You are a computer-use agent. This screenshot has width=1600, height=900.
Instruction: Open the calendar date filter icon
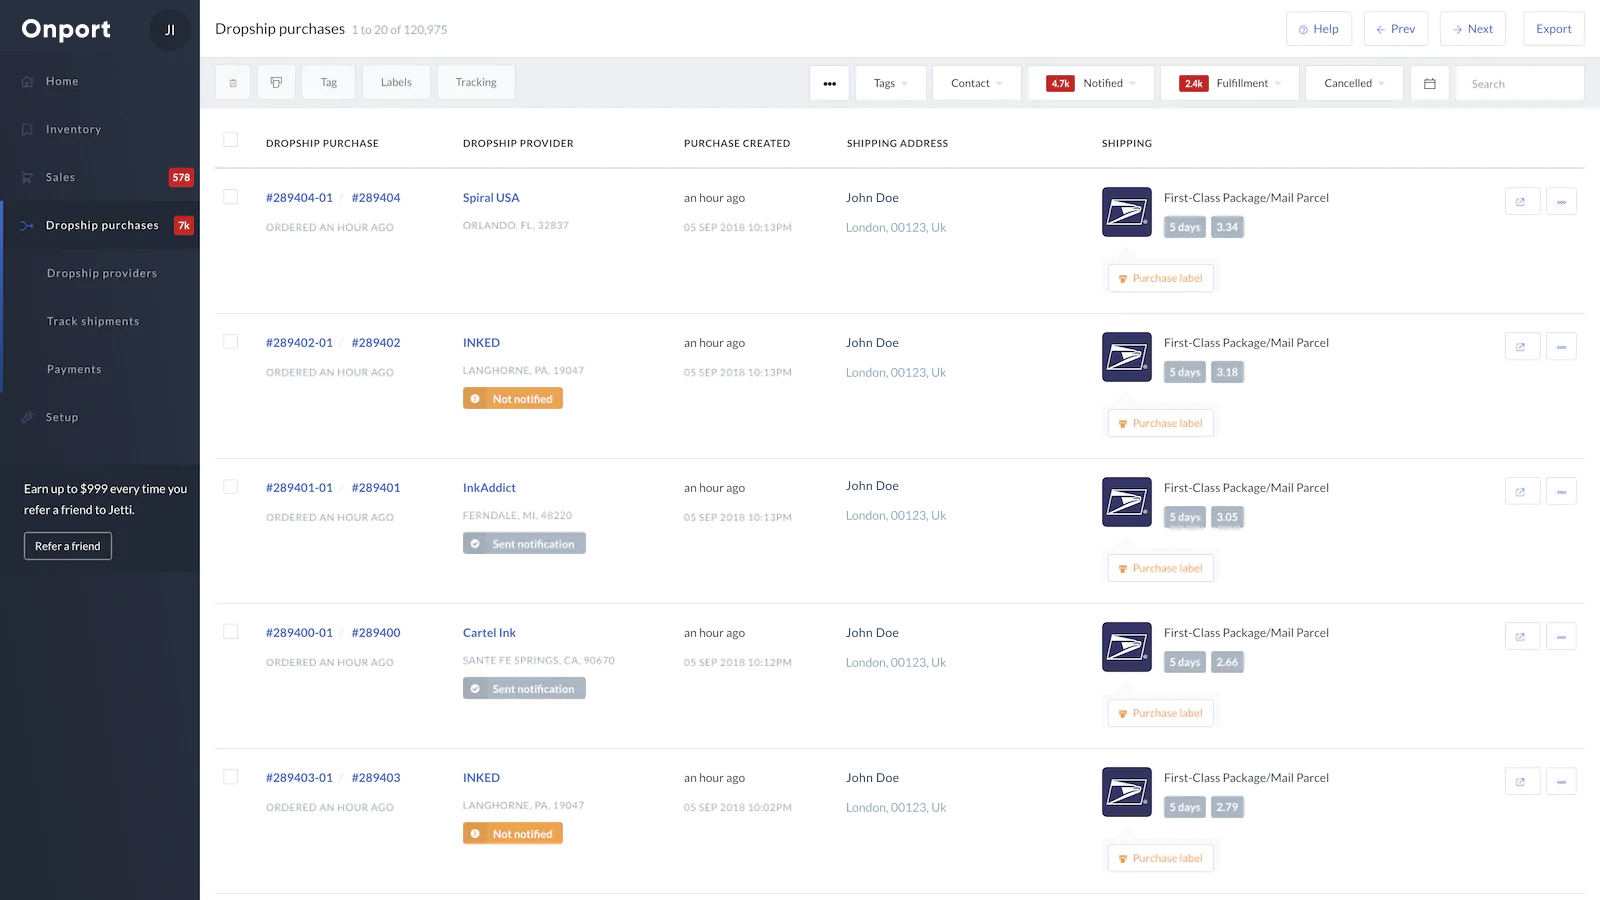point(1429,83)
